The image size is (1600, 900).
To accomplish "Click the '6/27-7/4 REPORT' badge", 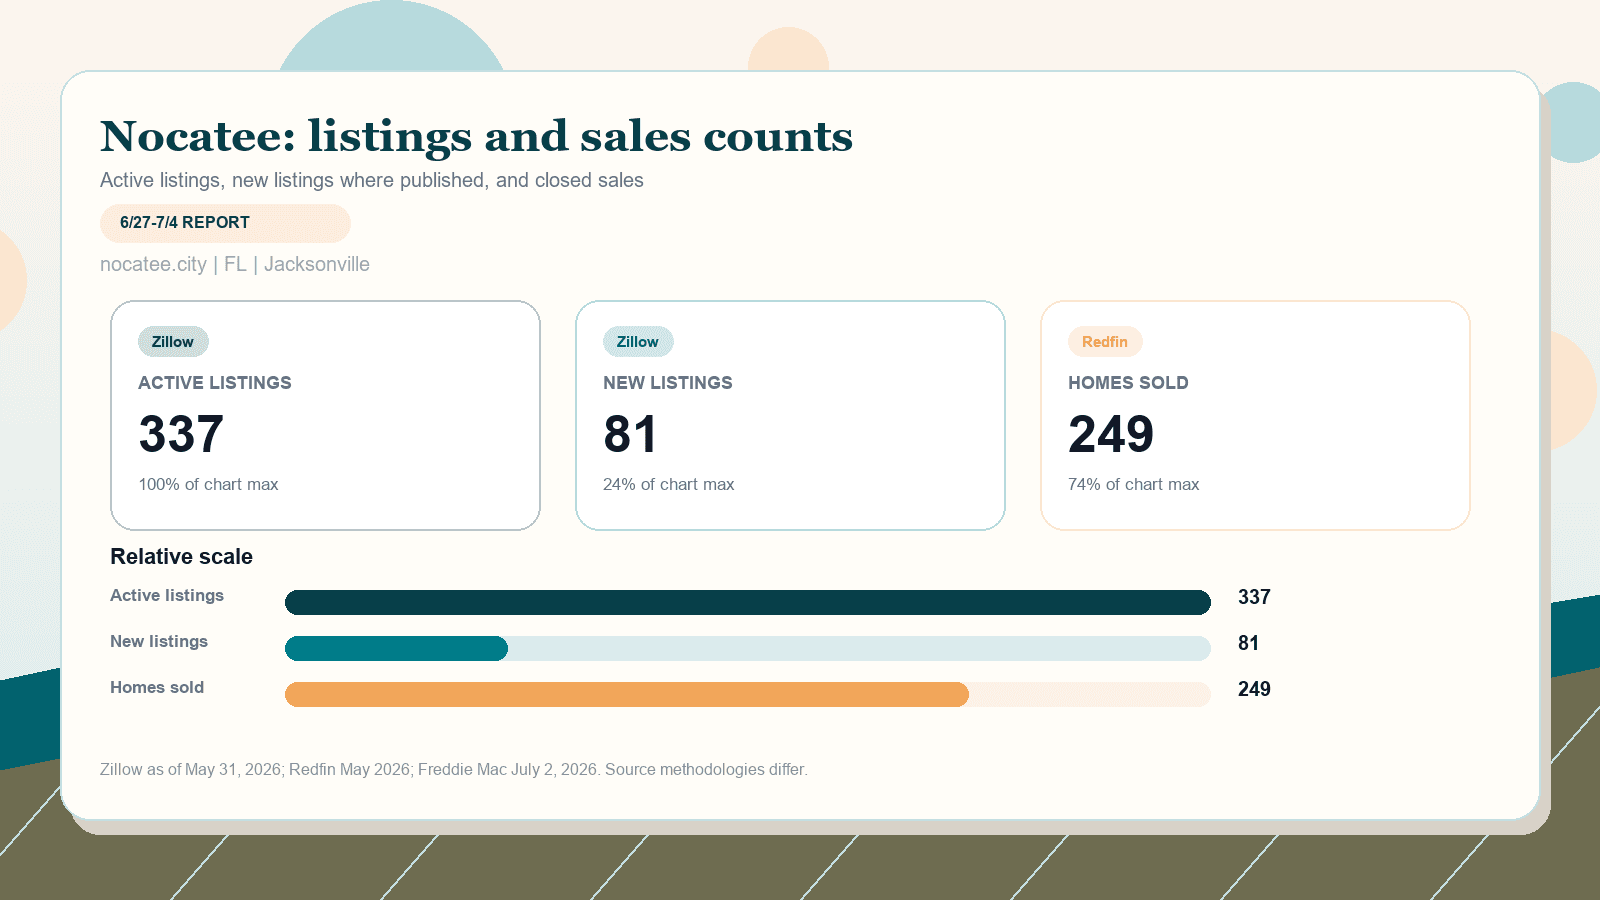I will click(225, 223).
